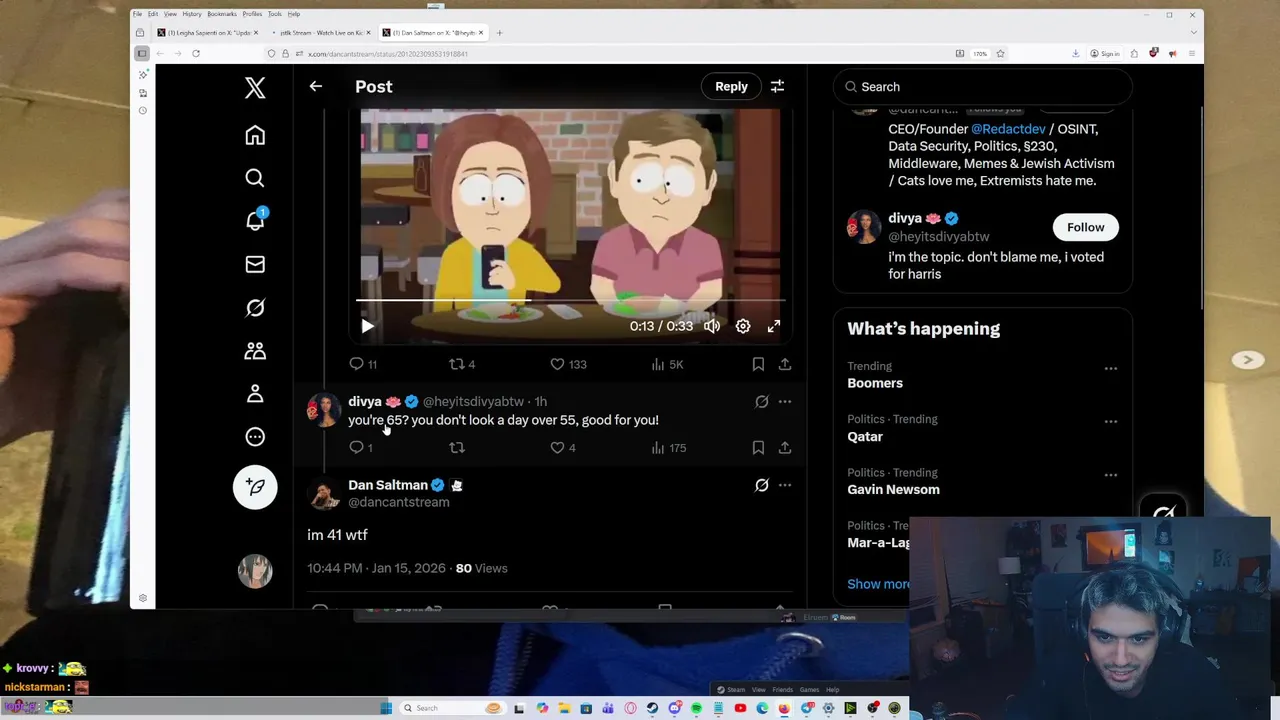Ask Grok about divya's reply
Viewport: 1280px width, 720px height.
point(762,401)
